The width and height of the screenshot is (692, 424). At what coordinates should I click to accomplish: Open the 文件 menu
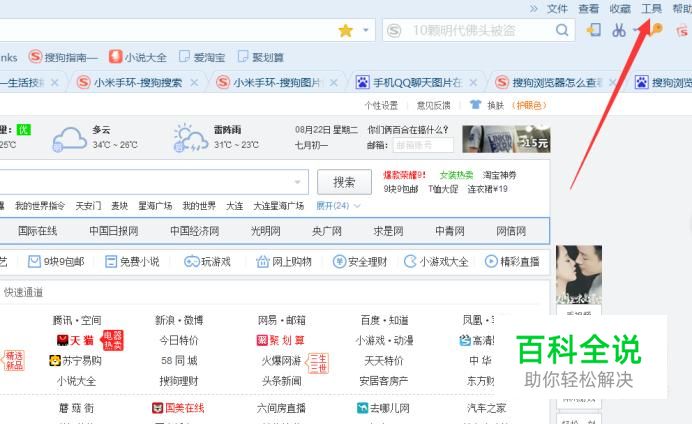(557, 9)
